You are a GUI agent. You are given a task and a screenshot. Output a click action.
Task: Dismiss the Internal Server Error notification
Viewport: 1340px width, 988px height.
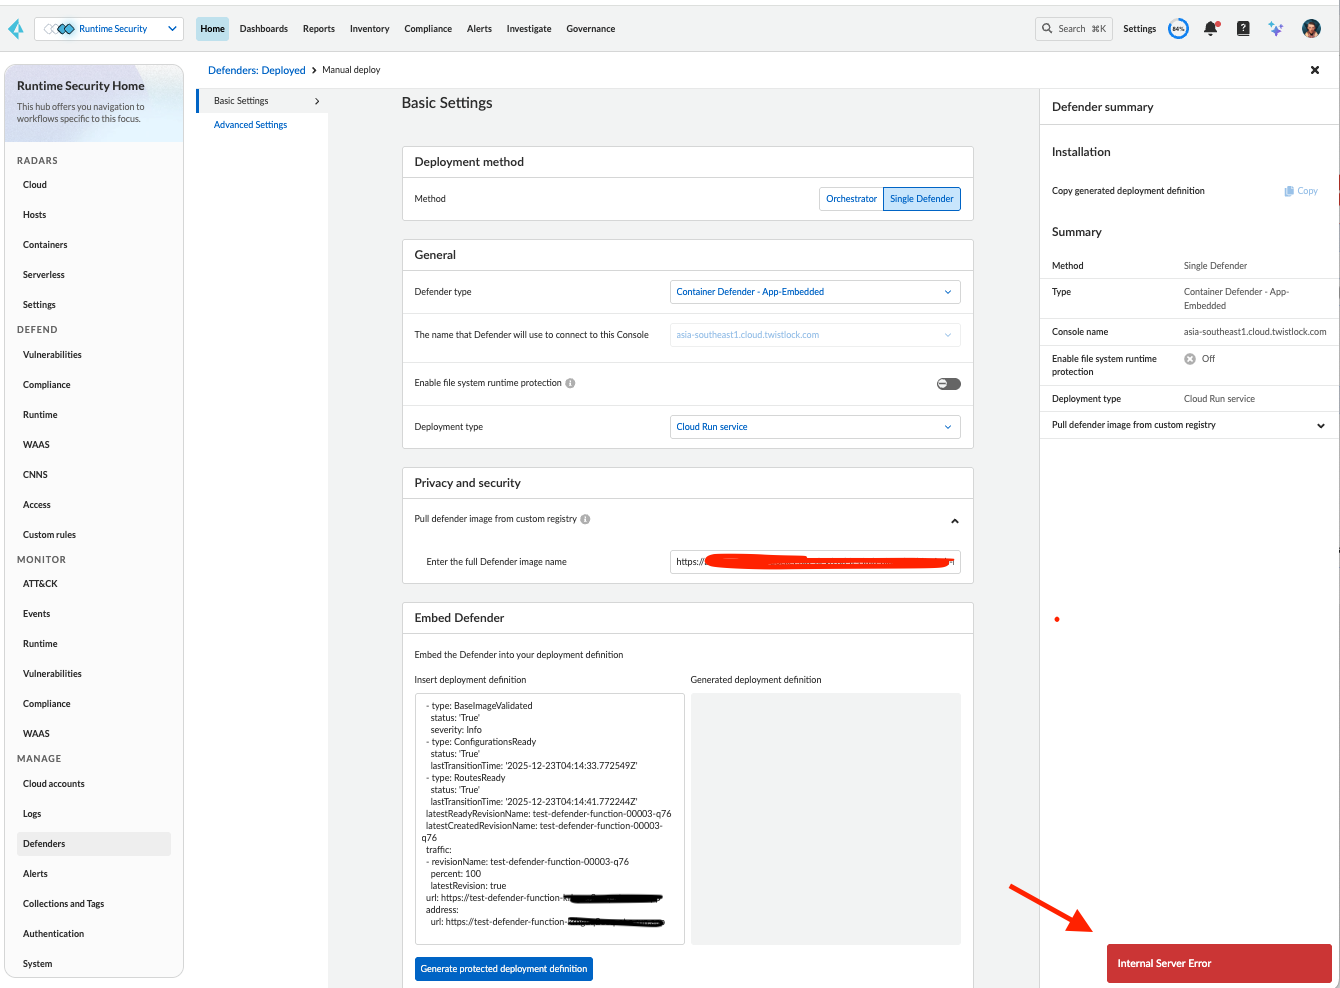tap(1219, 964)
